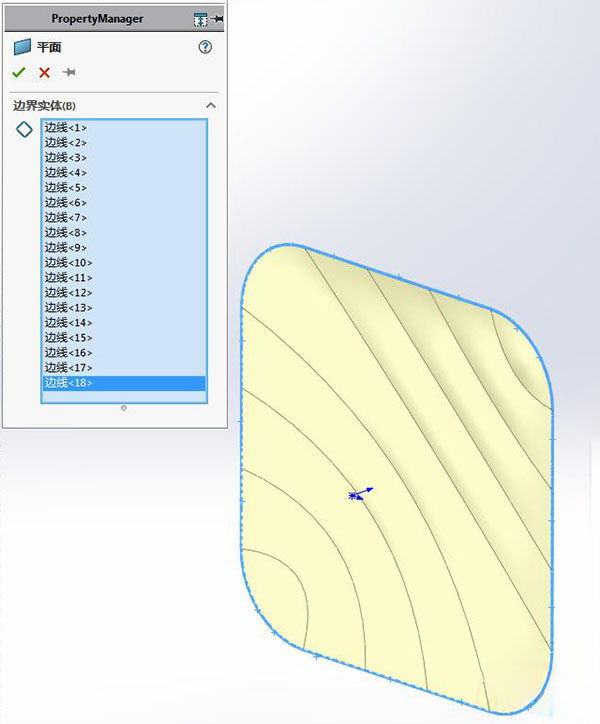Select 边线<14> in boundary list
The image size is (600, 724).
[x=124, y=323]
